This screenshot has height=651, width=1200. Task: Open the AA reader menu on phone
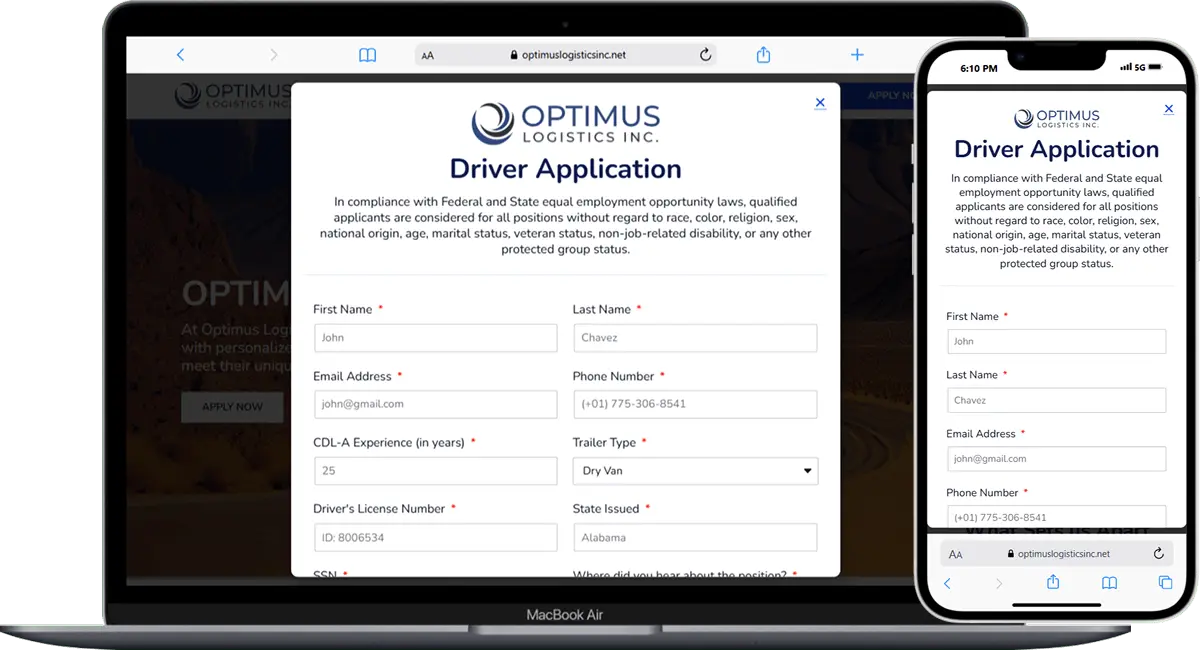point(956,554)
